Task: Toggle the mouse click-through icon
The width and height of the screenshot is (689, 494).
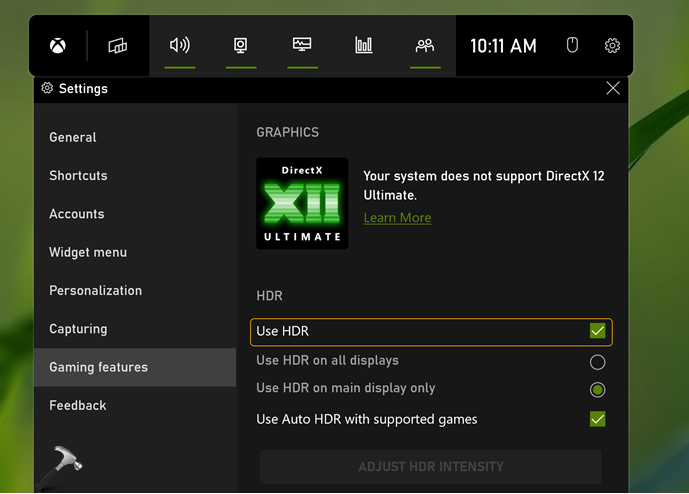Action: click(x=573, y=45)
